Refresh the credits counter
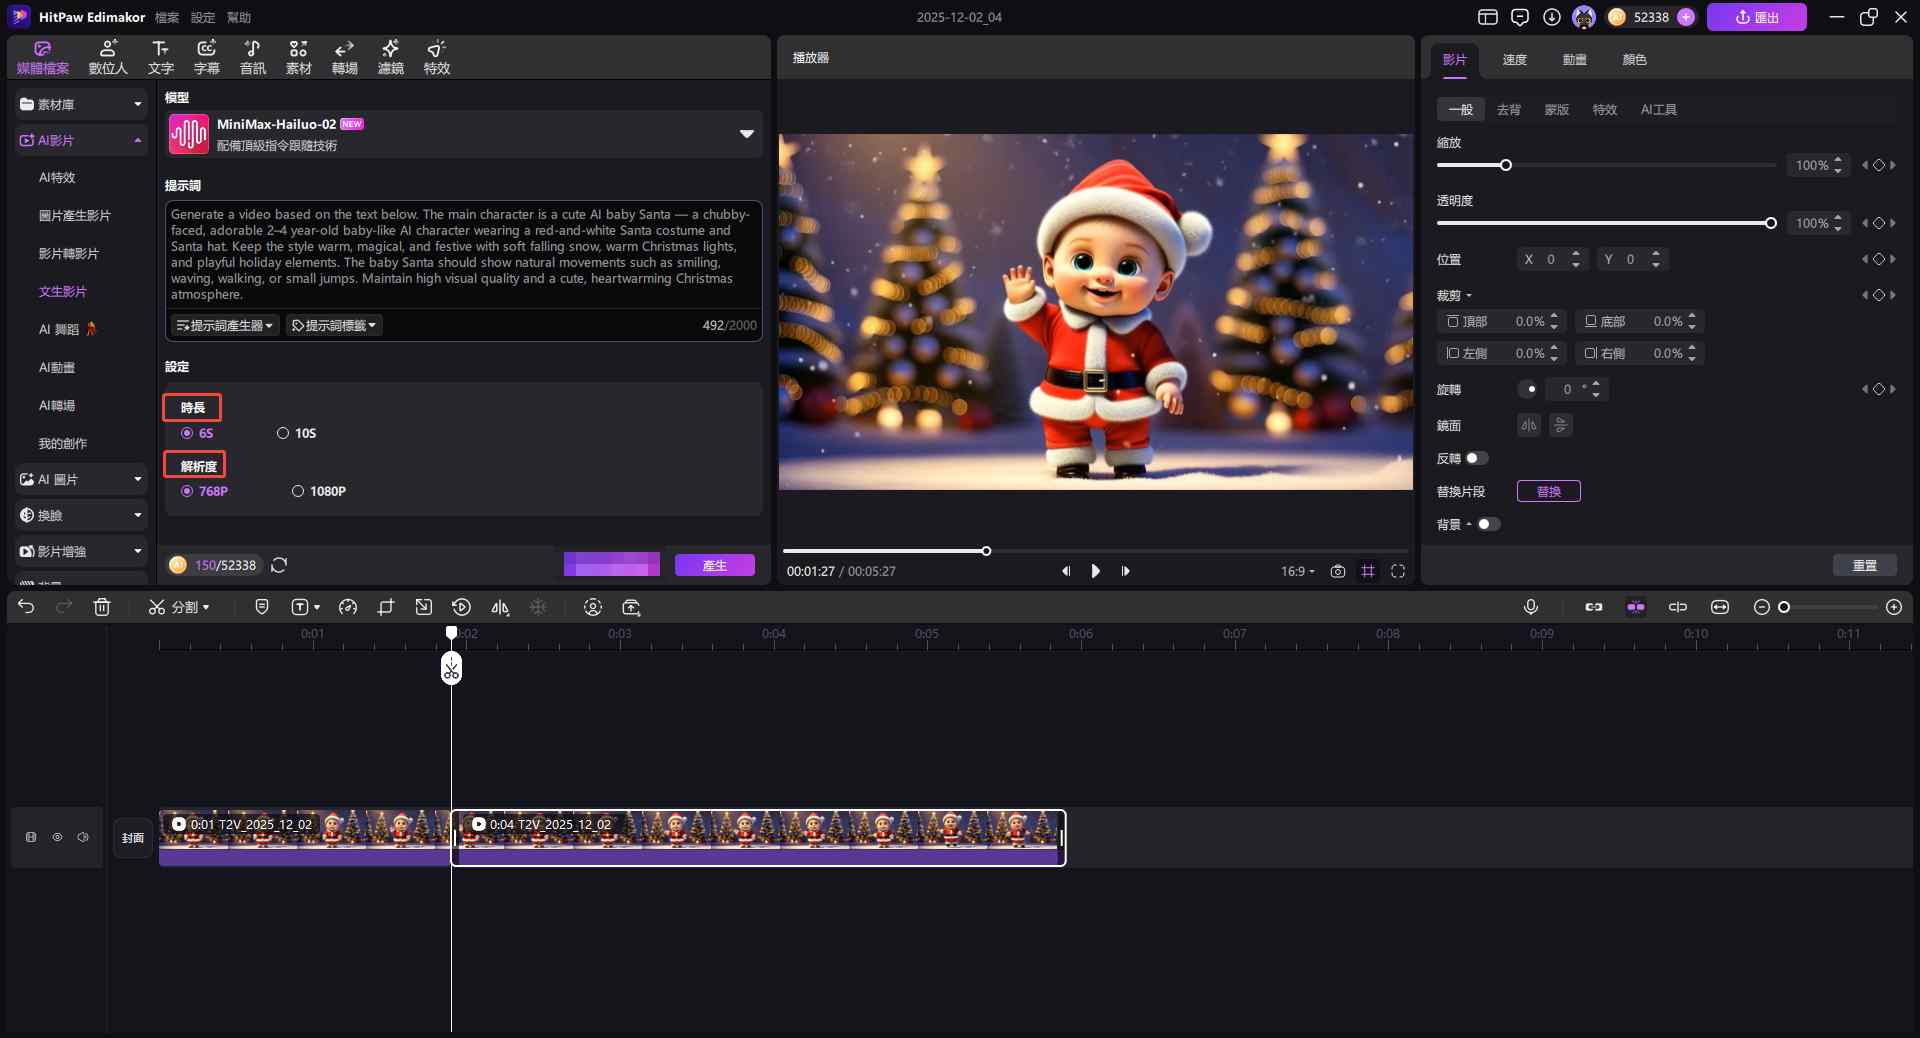 point(279,565)
